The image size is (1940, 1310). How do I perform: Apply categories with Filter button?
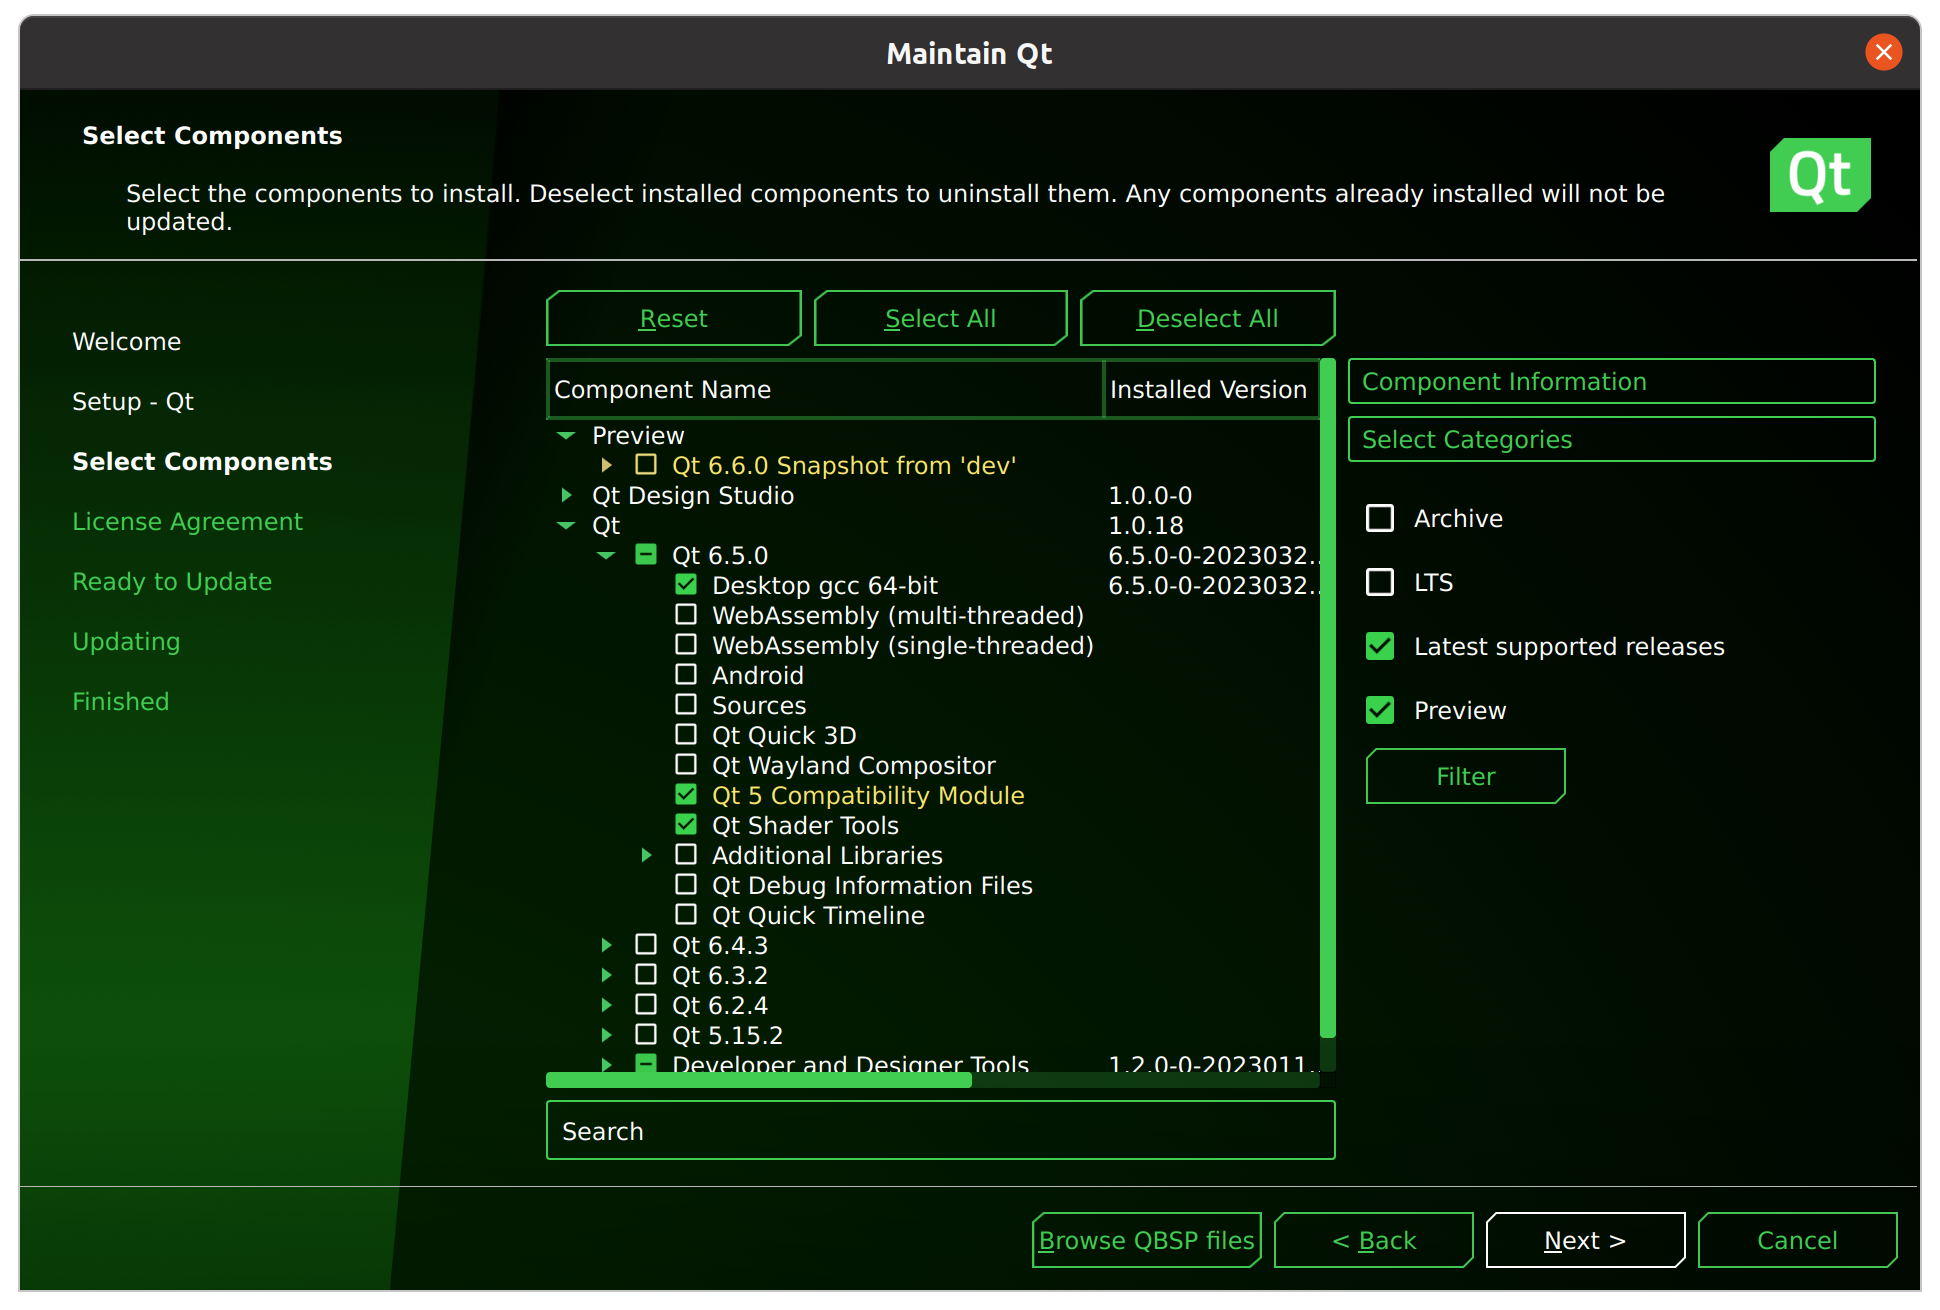(x=1465, y=776)
